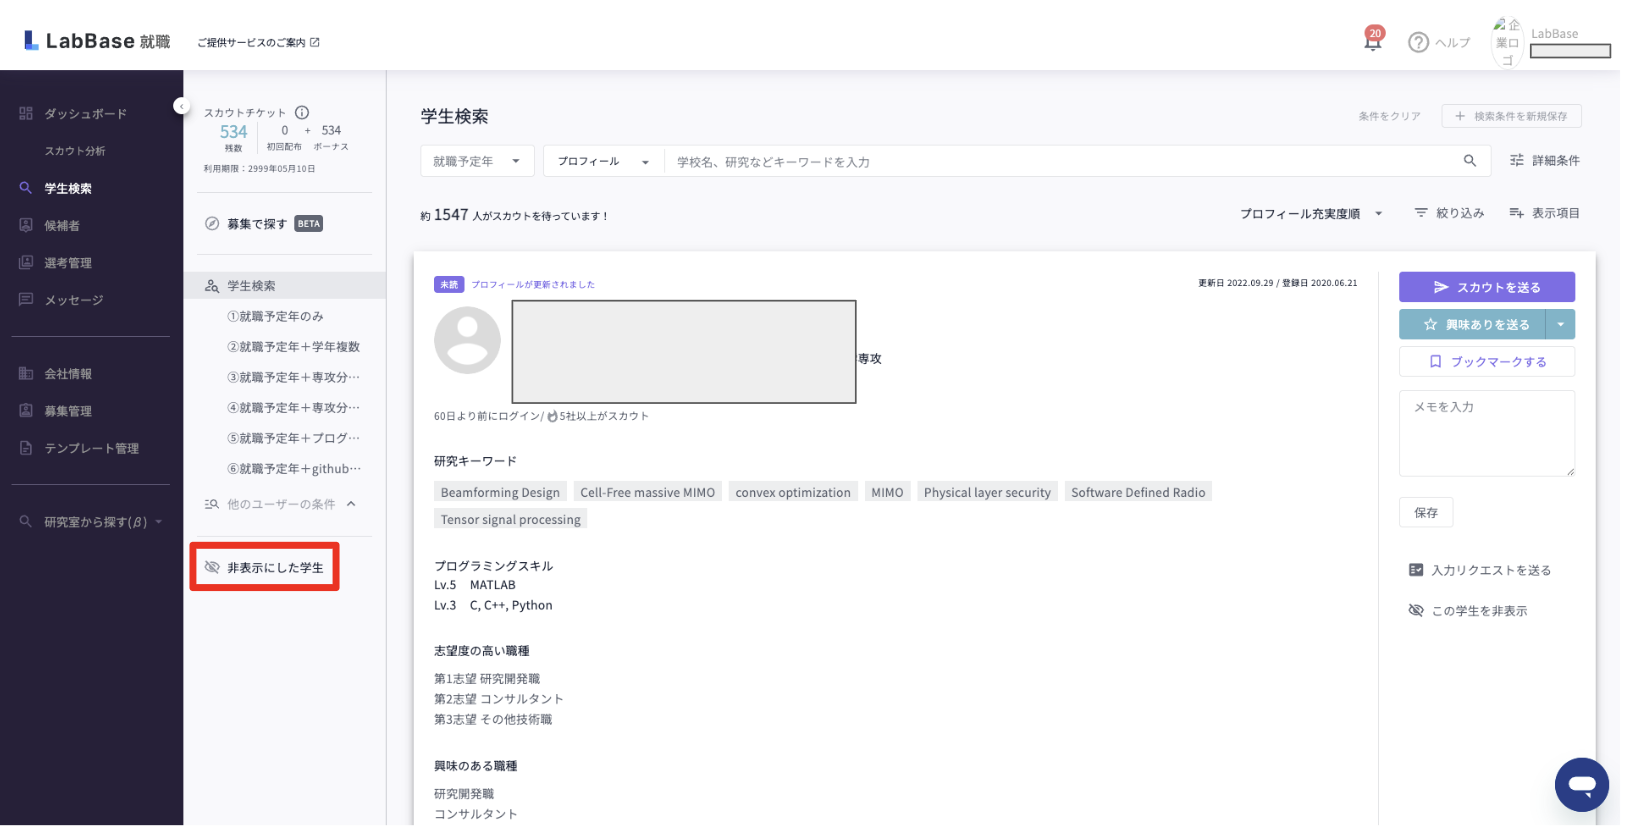Open the プロフィール充実度順 sort dropdown
The width and height of the screenshot is (1626, 832).
pos(1311,214)
